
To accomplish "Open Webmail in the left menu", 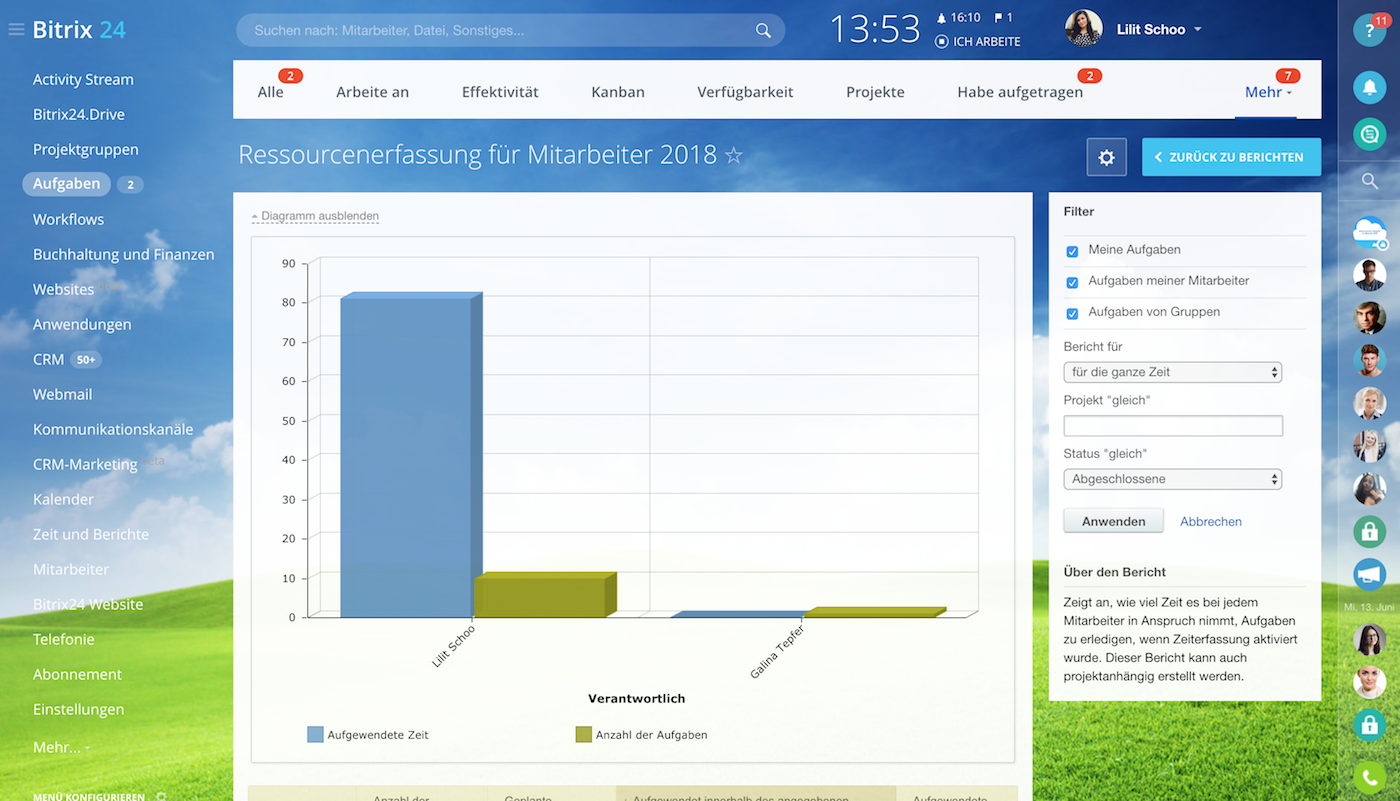I will pyautogui.click(x=62, y=394).
